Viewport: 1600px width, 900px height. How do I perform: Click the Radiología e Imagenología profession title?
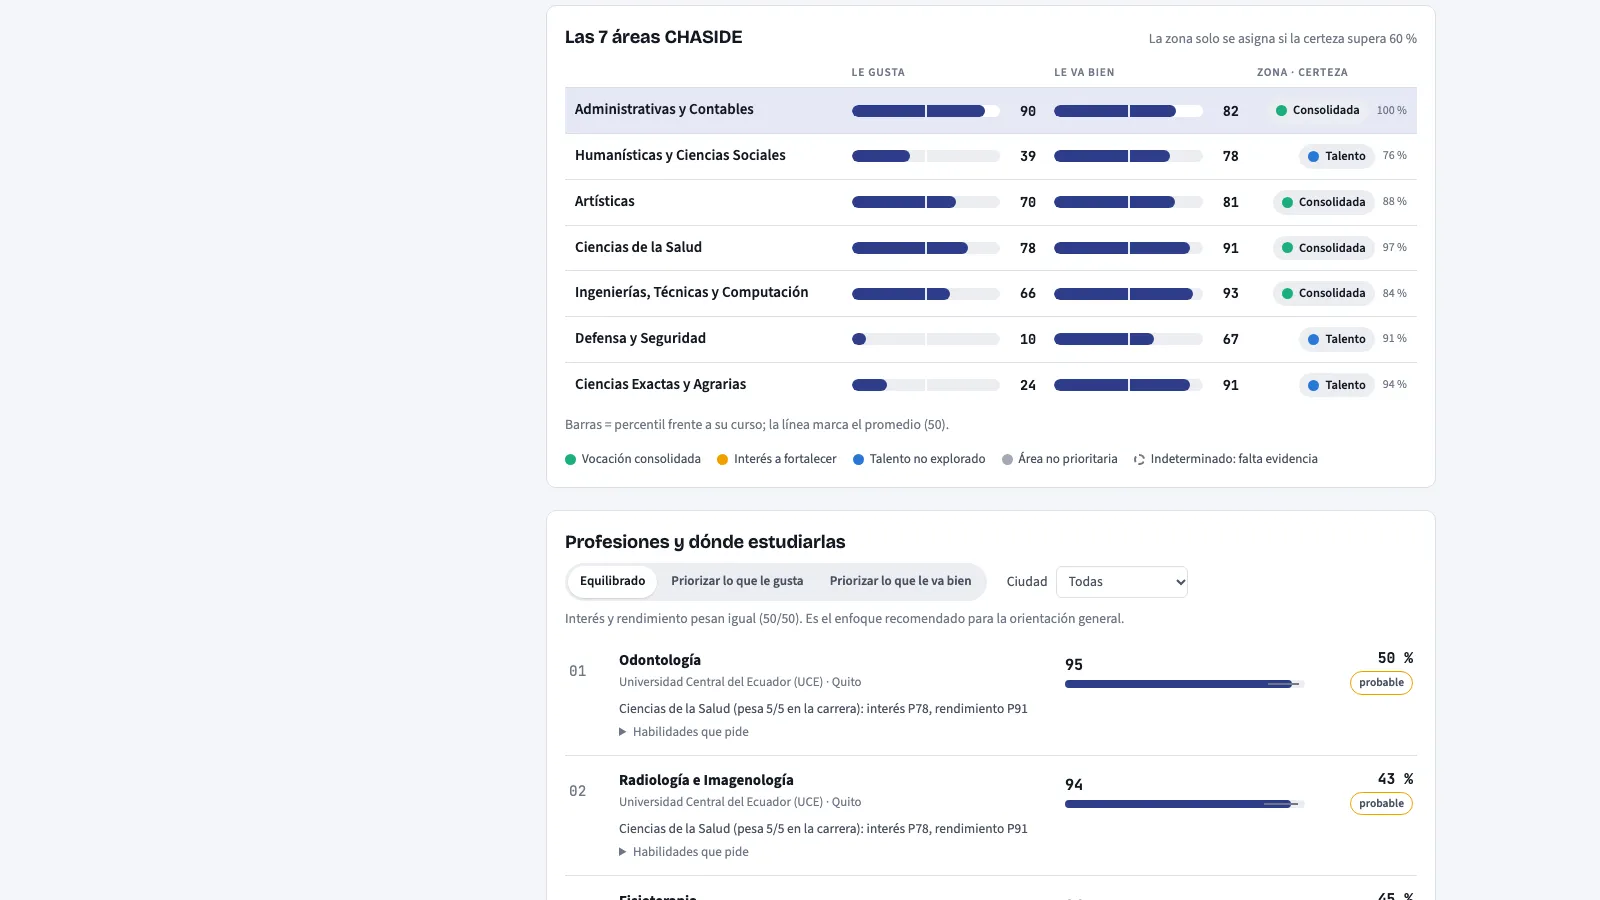click(x=706, y=780)
